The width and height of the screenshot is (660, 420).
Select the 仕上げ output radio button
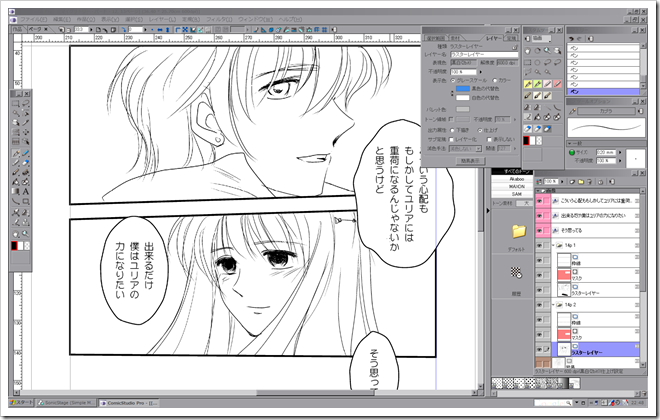click(x=480, y=130)
